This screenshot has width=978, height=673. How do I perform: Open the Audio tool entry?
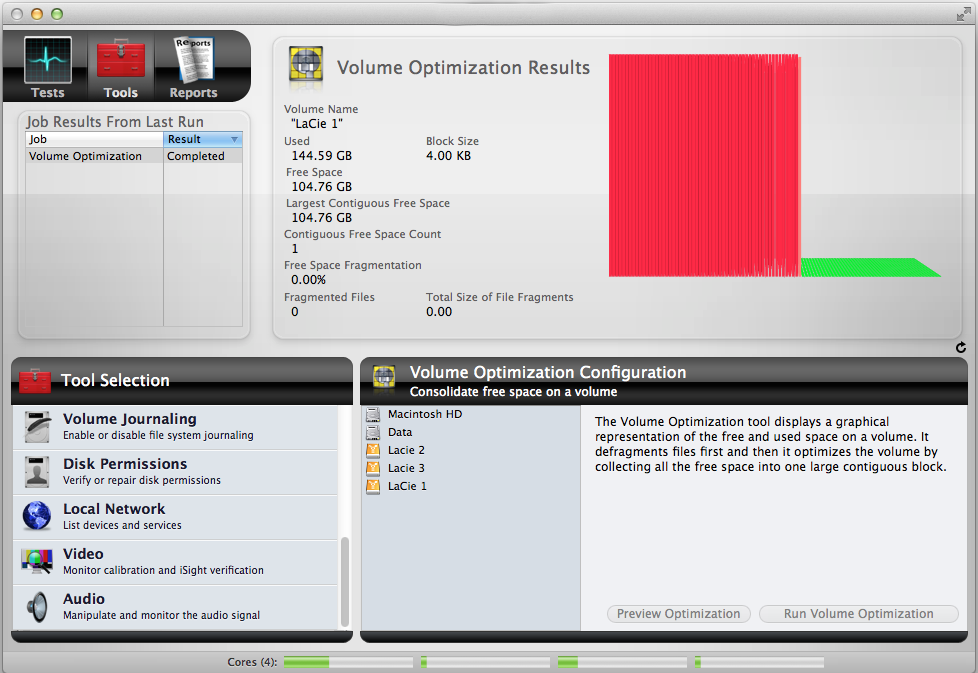coord(175,607)
